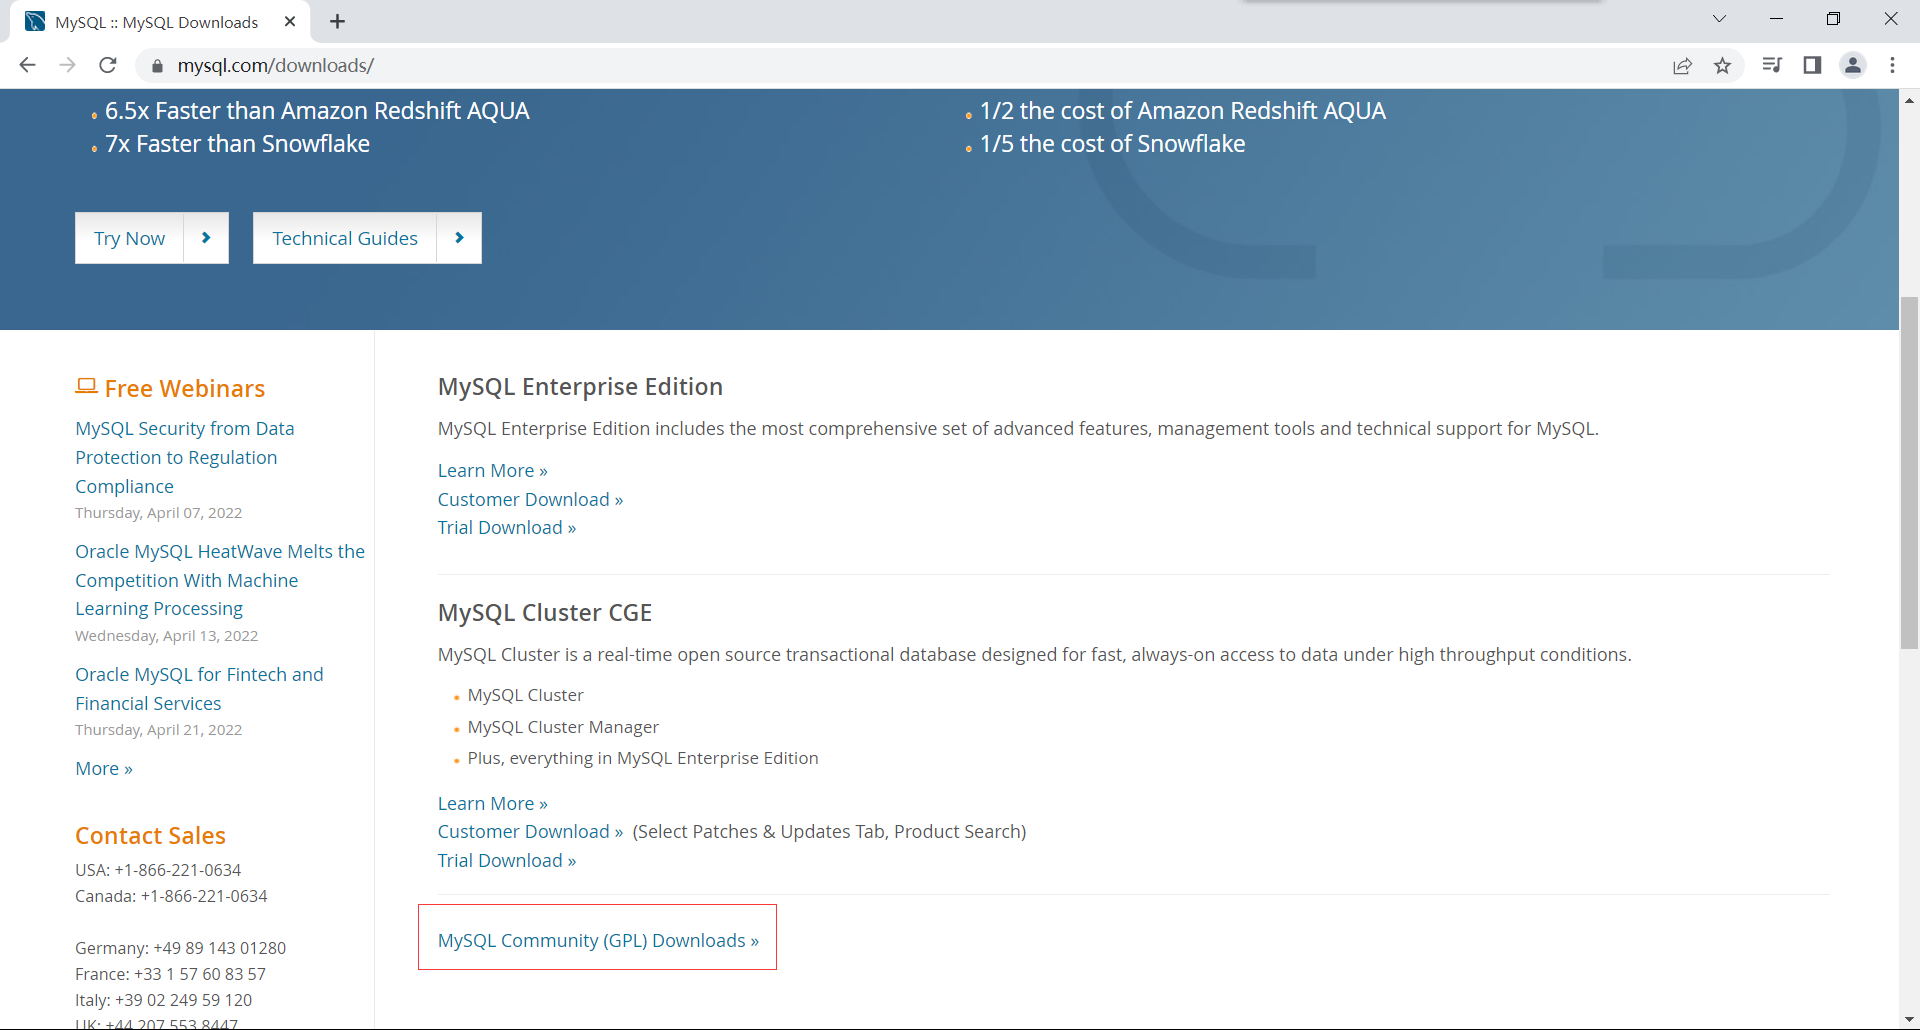The height and width of the screenshot is (1030, 1920).
Task: Open the More webinars link
Action: (x=103, y=768)
